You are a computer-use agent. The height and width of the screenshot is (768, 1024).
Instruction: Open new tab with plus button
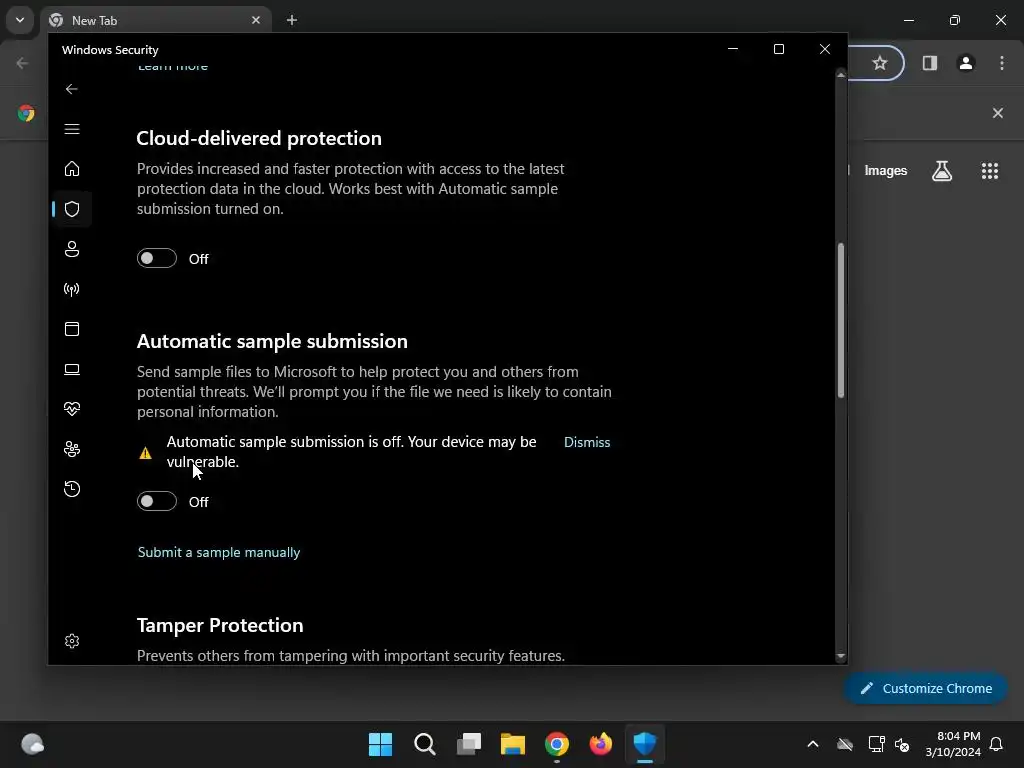click(x=292, y=20)
